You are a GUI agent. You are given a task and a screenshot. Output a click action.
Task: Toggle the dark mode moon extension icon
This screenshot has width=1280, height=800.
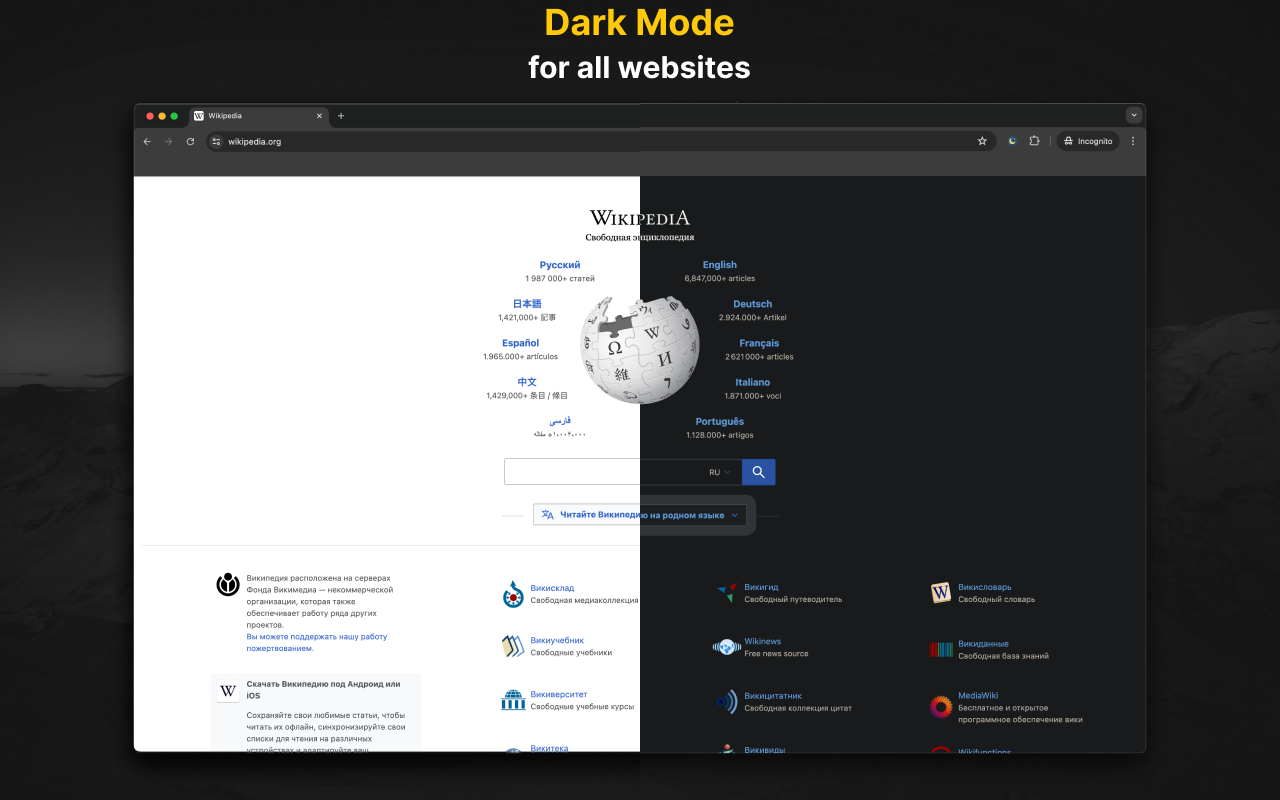[x=1012, y=141]
